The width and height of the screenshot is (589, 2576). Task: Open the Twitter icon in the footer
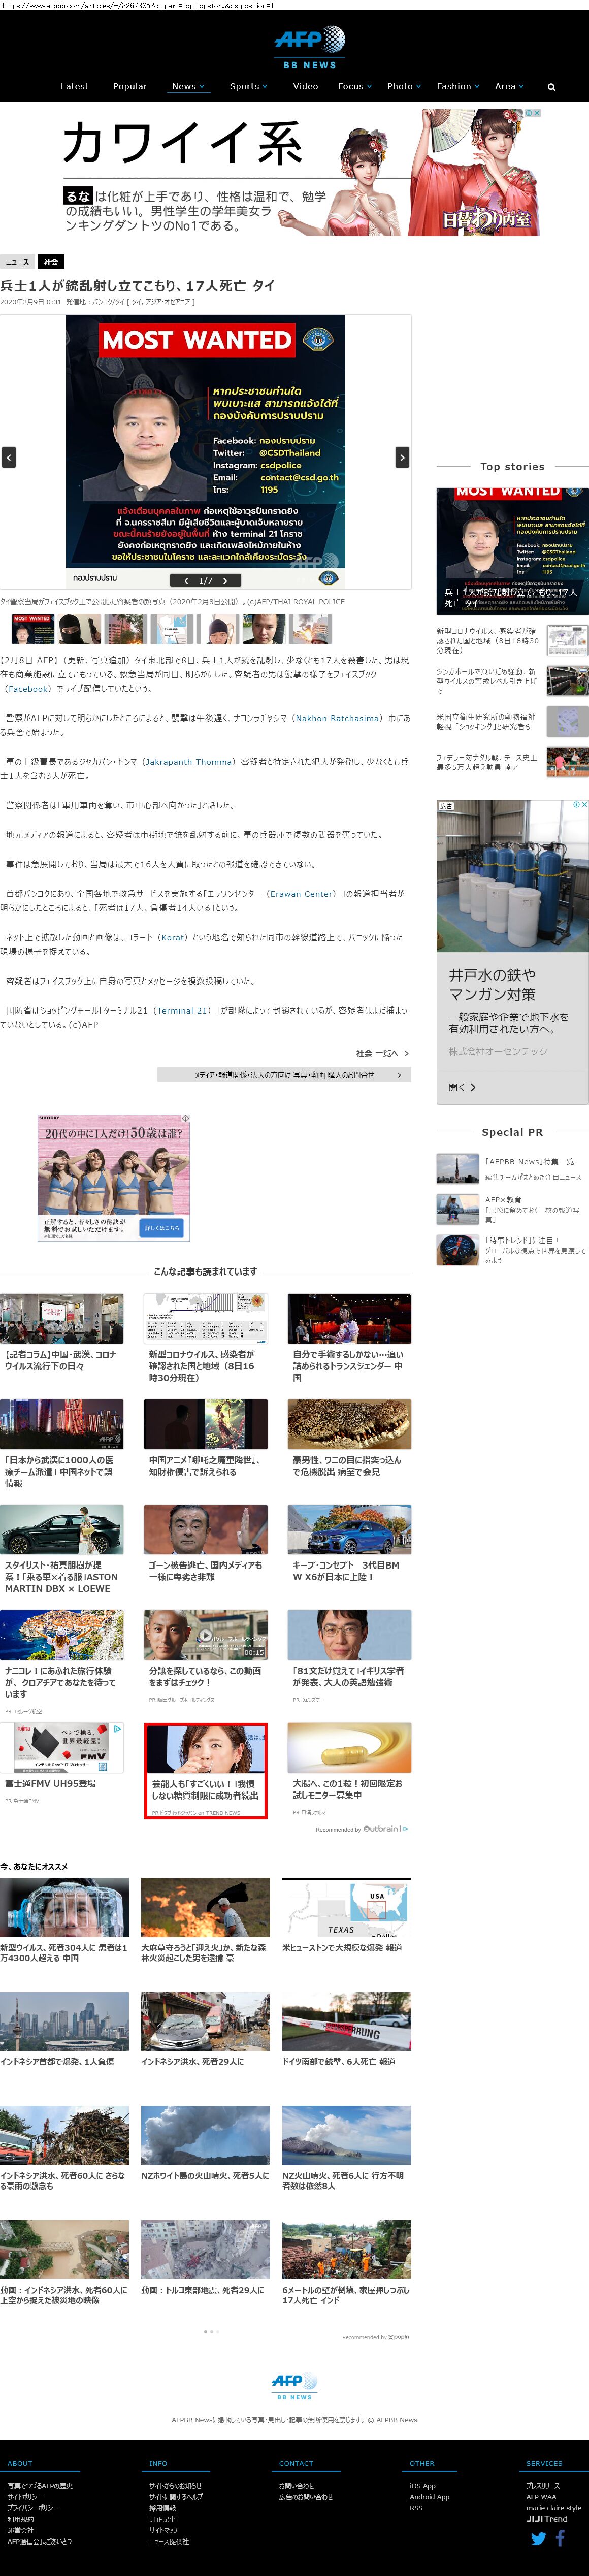pyautogui.click(x=538, y=2539)
